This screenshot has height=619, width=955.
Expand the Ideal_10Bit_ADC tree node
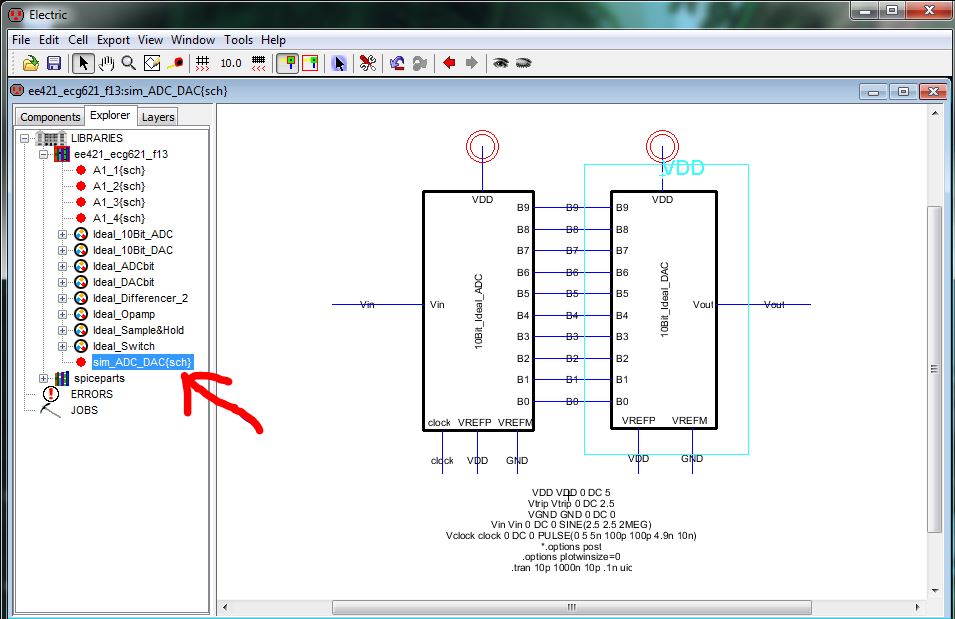62,234
